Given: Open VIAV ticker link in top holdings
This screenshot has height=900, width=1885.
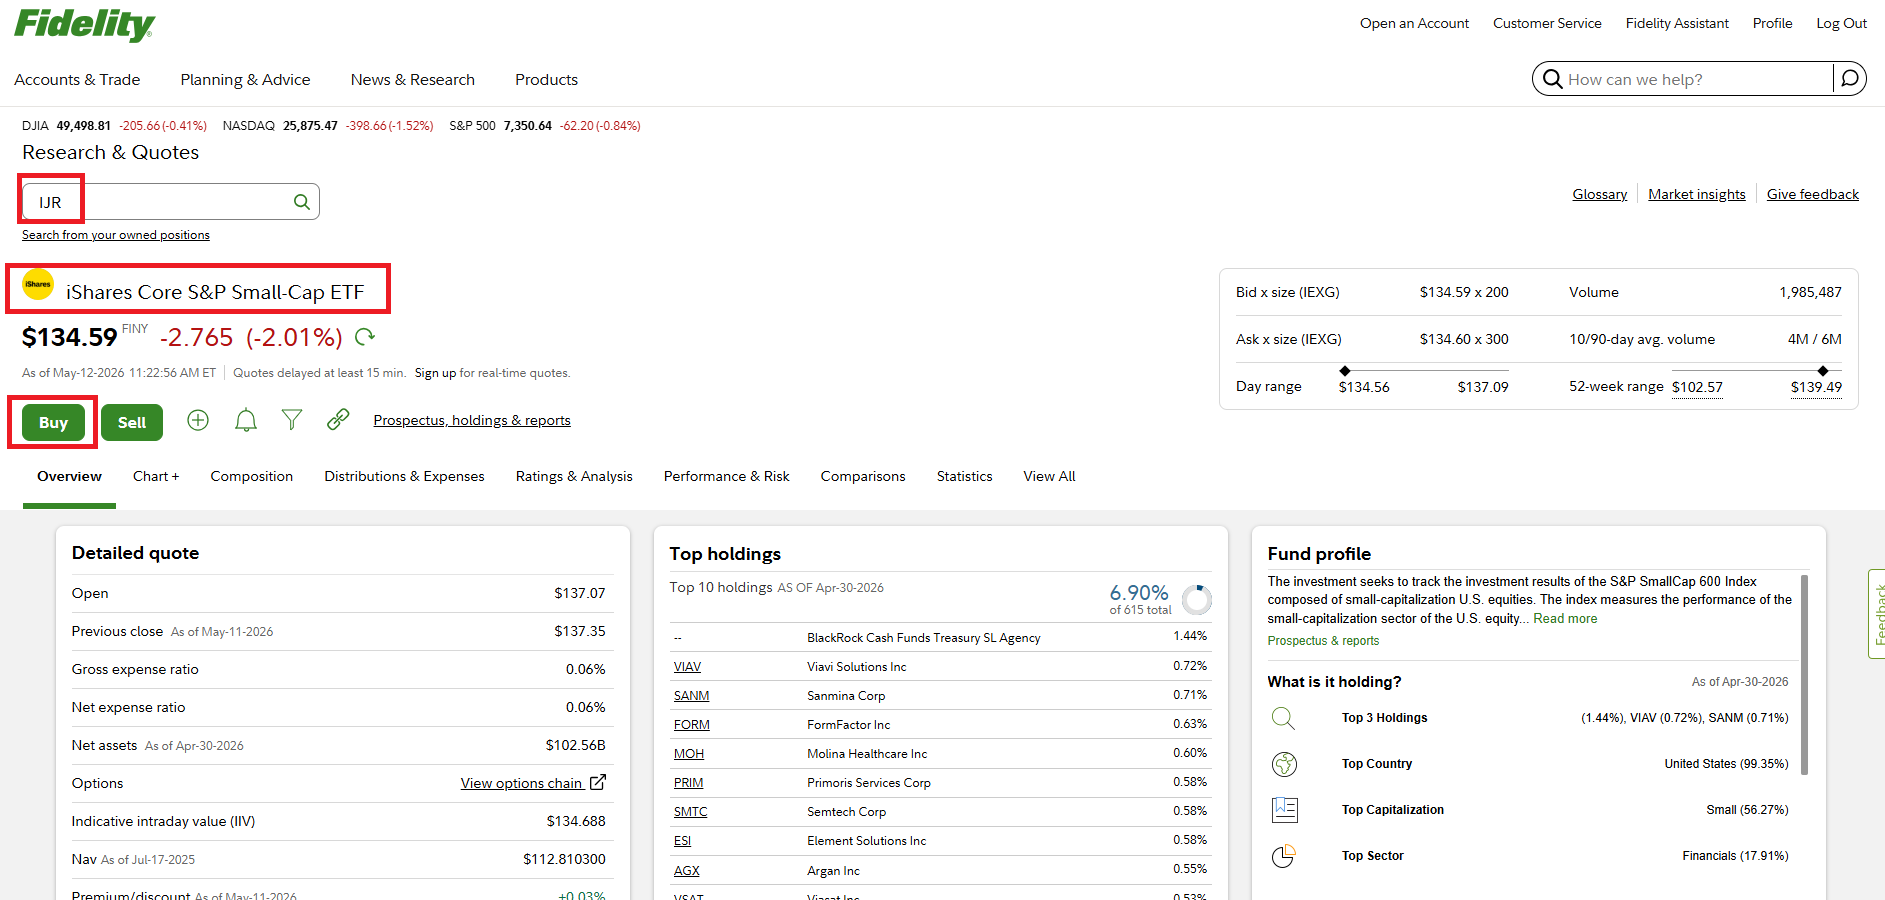Looking at the screenshot, I should click(687, 667).
